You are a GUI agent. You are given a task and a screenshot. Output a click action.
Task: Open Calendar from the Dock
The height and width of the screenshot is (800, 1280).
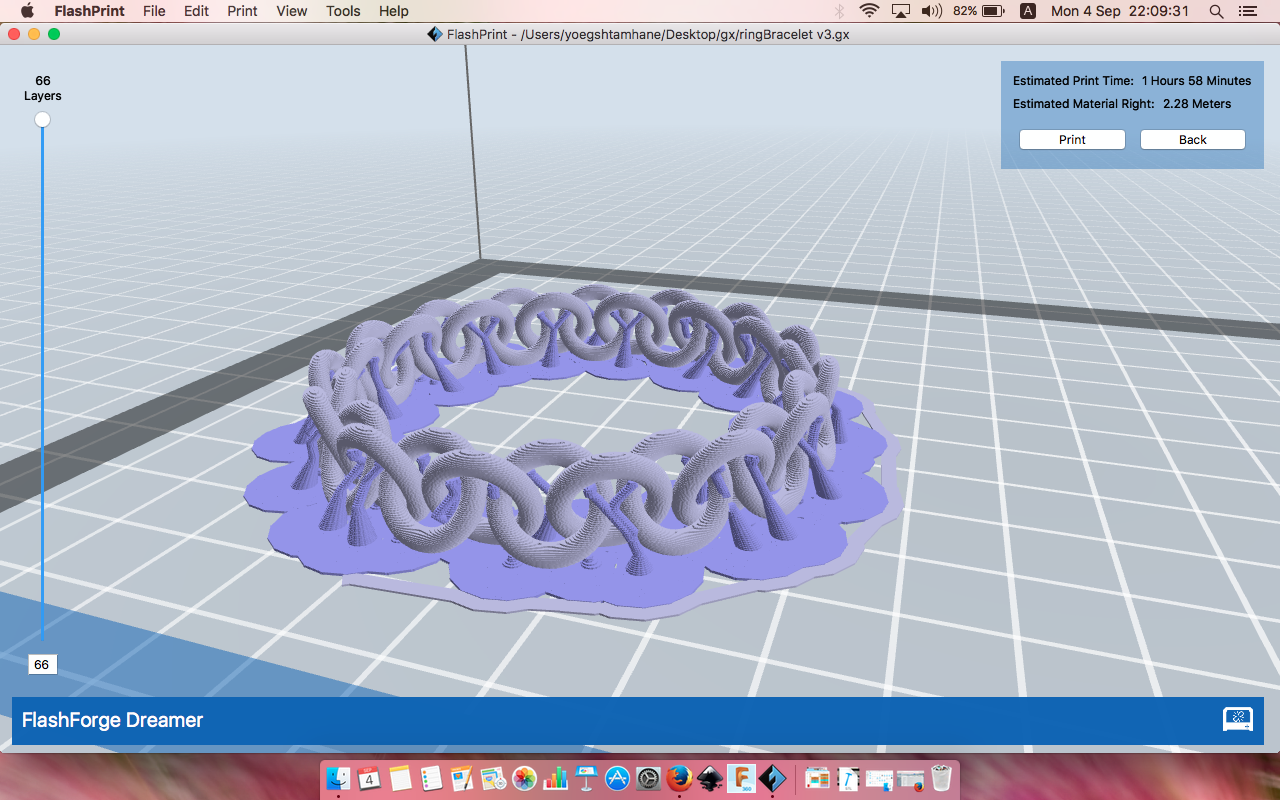pyautogui.click(x=370, y=777)
